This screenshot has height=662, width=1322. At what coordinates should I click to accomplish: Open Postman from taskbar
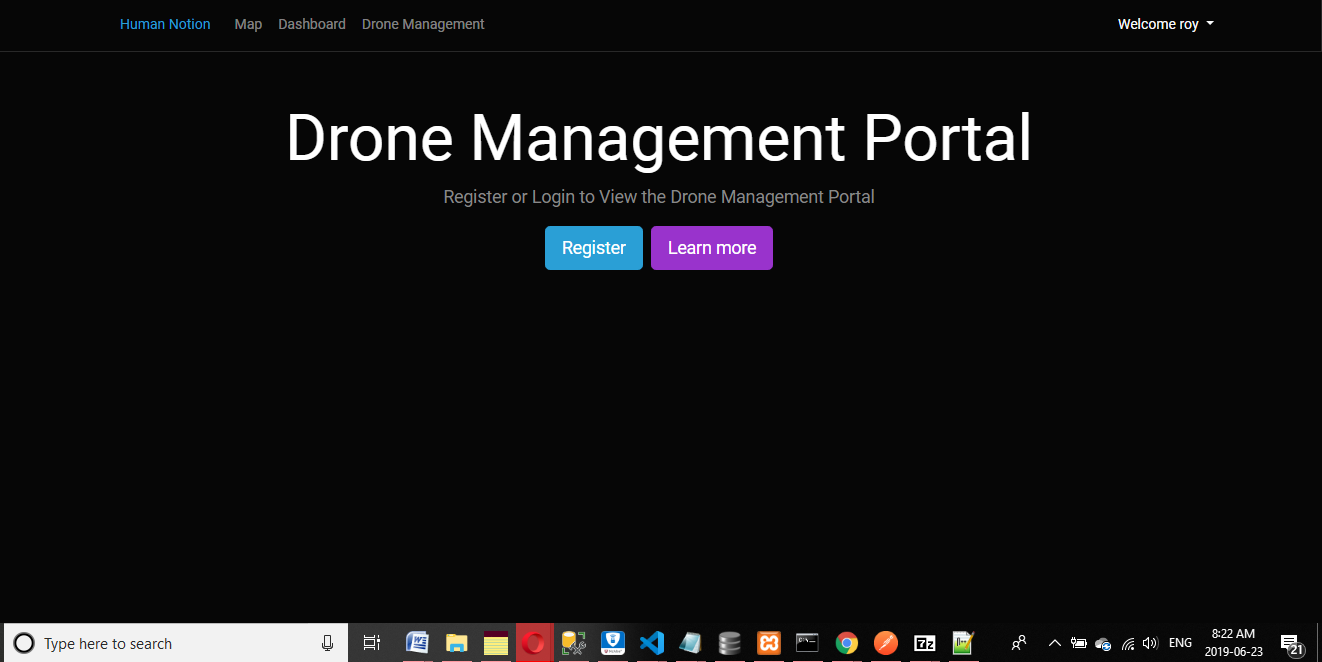tap(886, 643)
